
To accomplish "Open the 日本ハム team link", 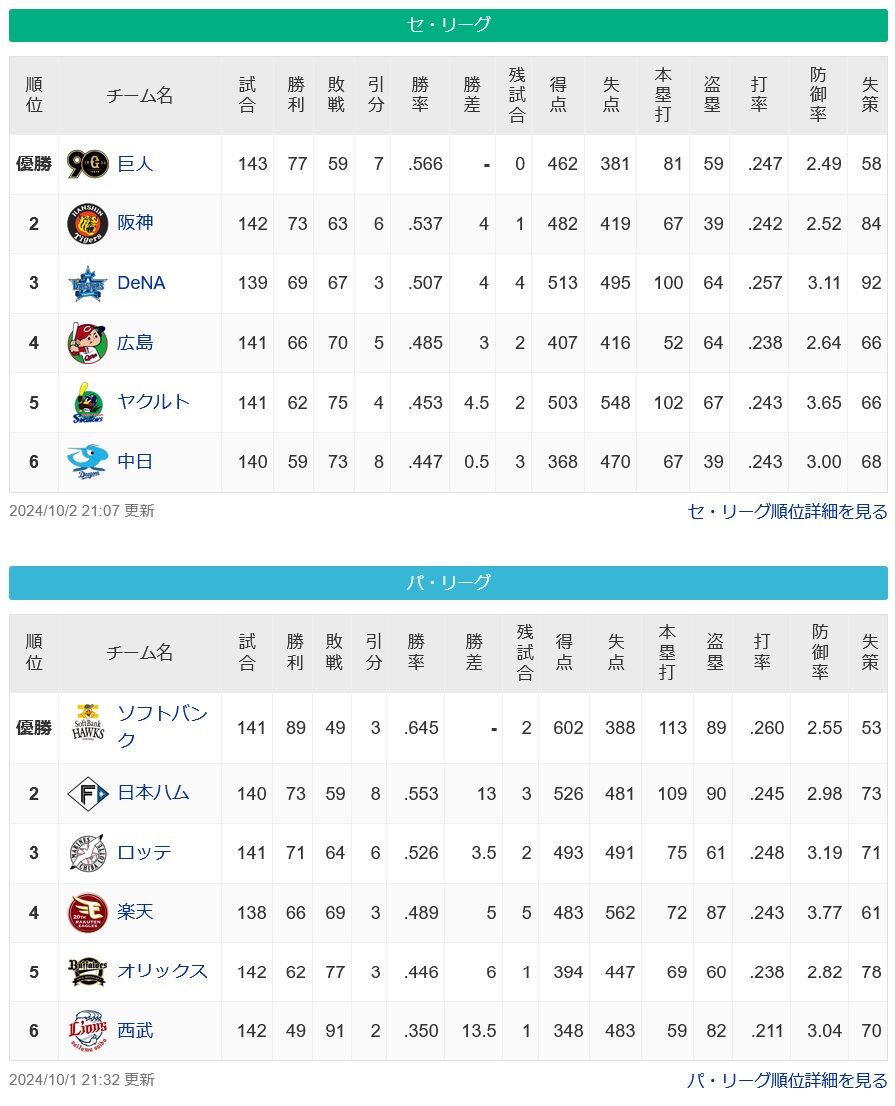I will coord(153,793).
